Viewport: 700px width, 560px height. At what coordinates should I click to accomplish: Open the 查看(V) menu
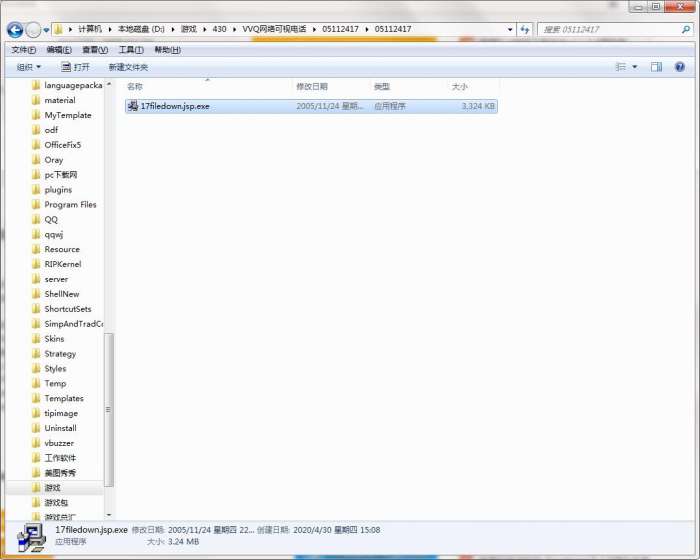point(95,50)
